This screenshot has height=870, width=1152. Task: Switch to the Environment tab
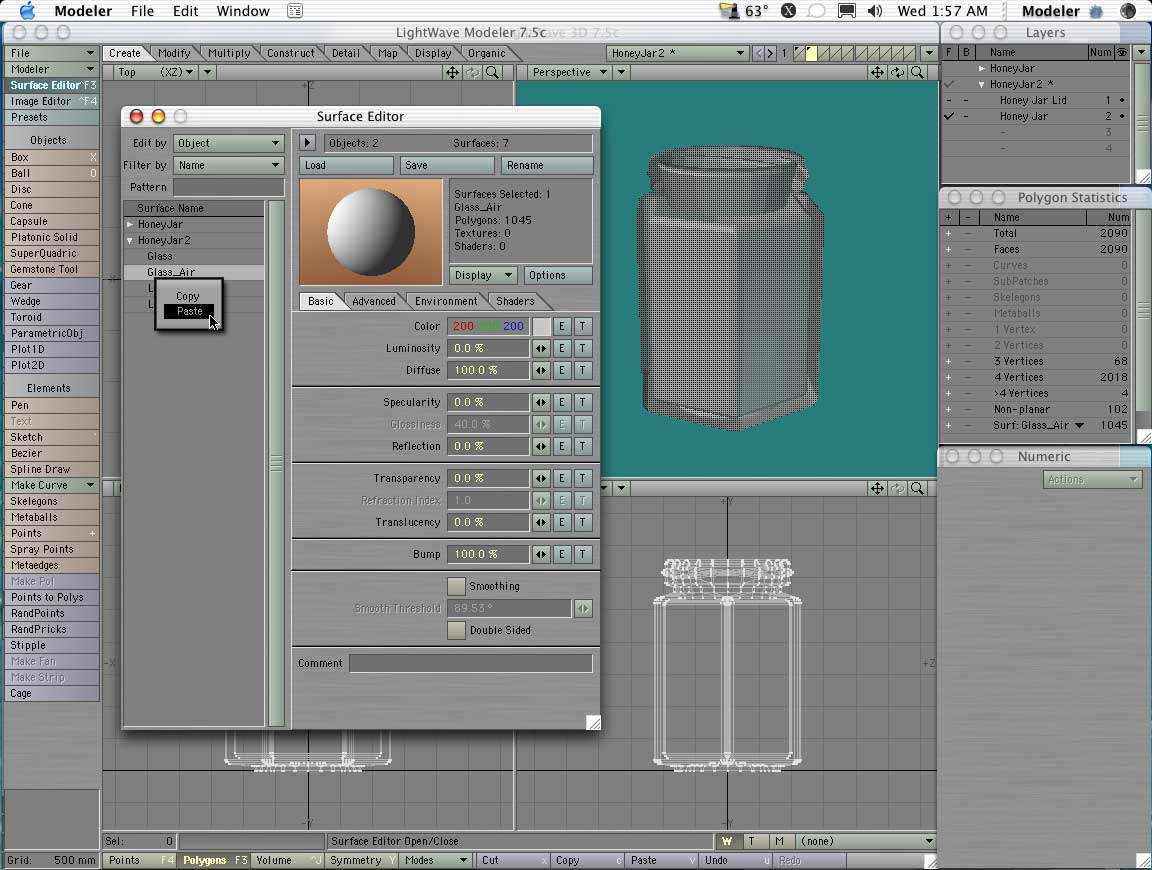[x=445, y=301]
